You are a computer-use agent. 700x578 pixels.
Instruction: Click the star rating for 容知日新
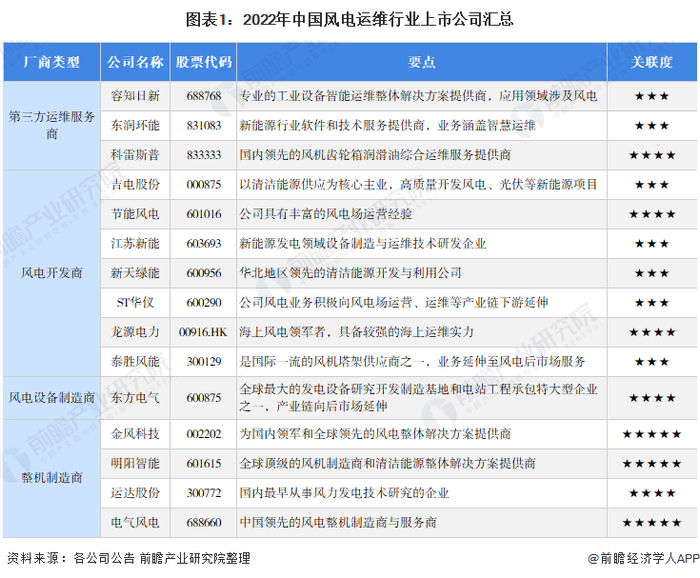click(x=652, y=96)
